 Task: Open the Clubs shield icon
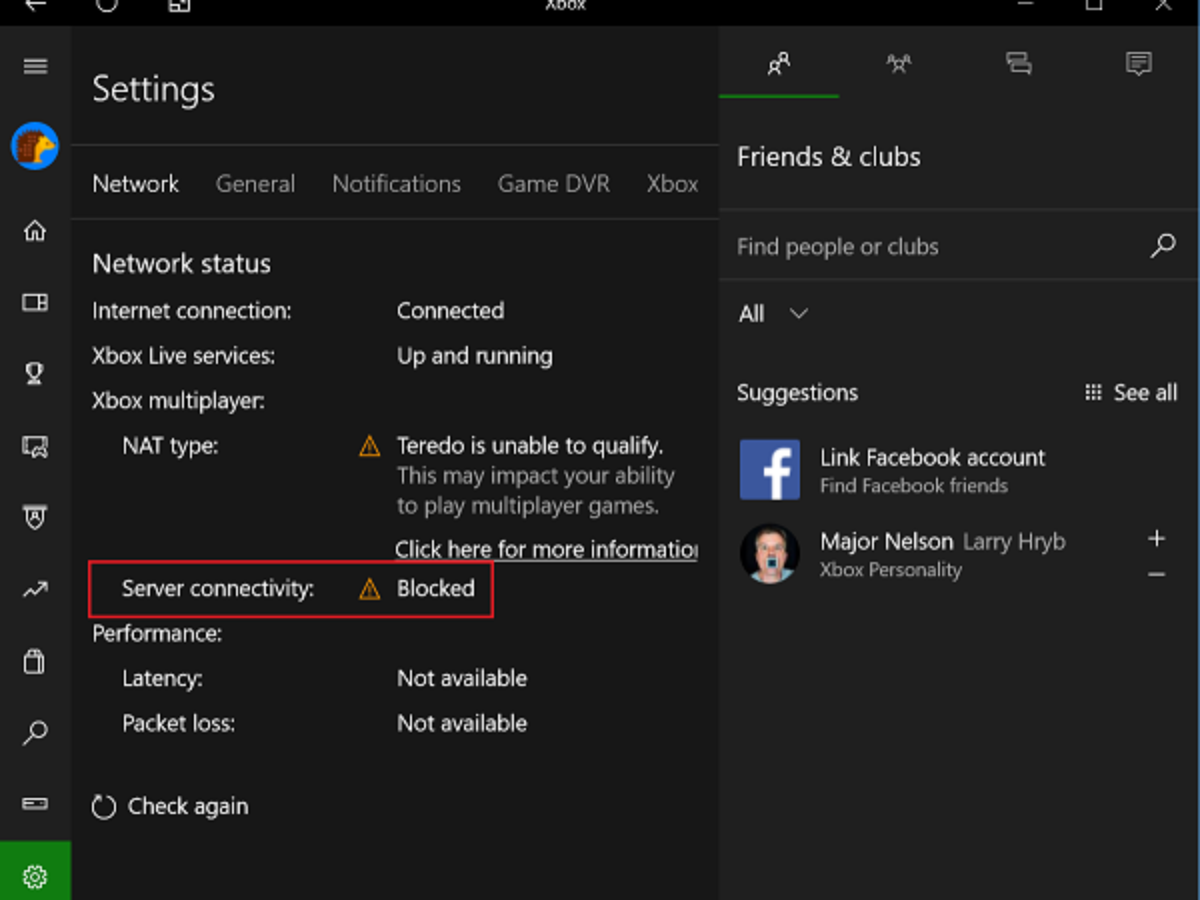35,518
